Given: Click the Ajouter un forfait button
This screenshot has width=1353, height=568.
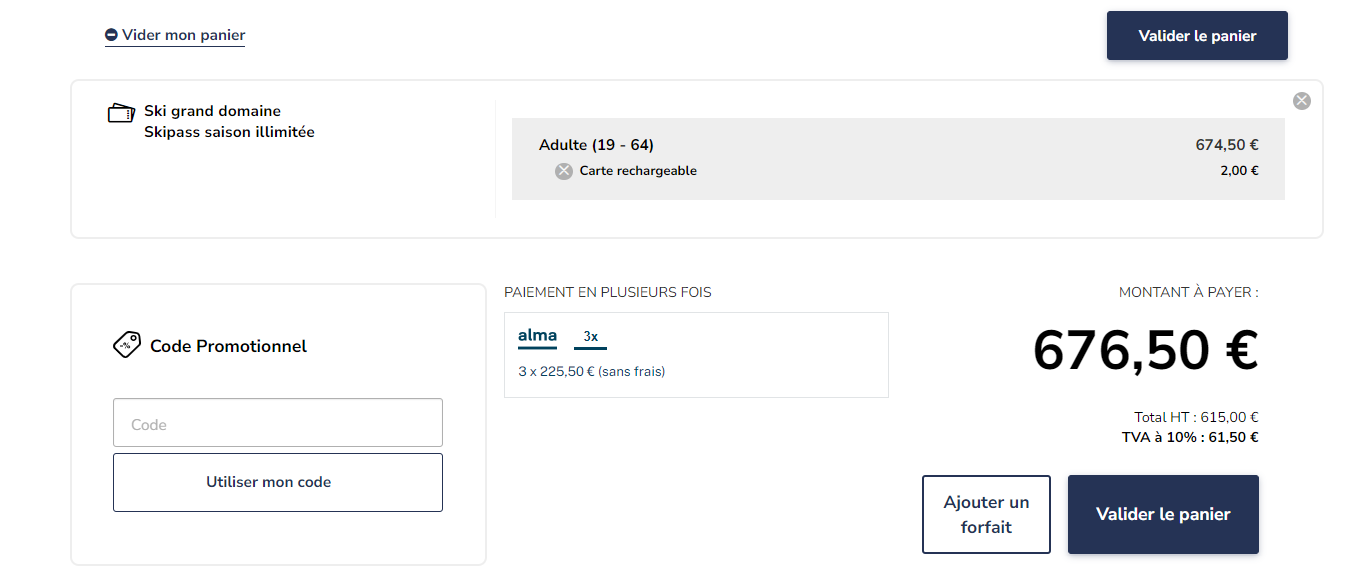Looking at the screenshot, I should pyautogui.click(x=986, y=514).
